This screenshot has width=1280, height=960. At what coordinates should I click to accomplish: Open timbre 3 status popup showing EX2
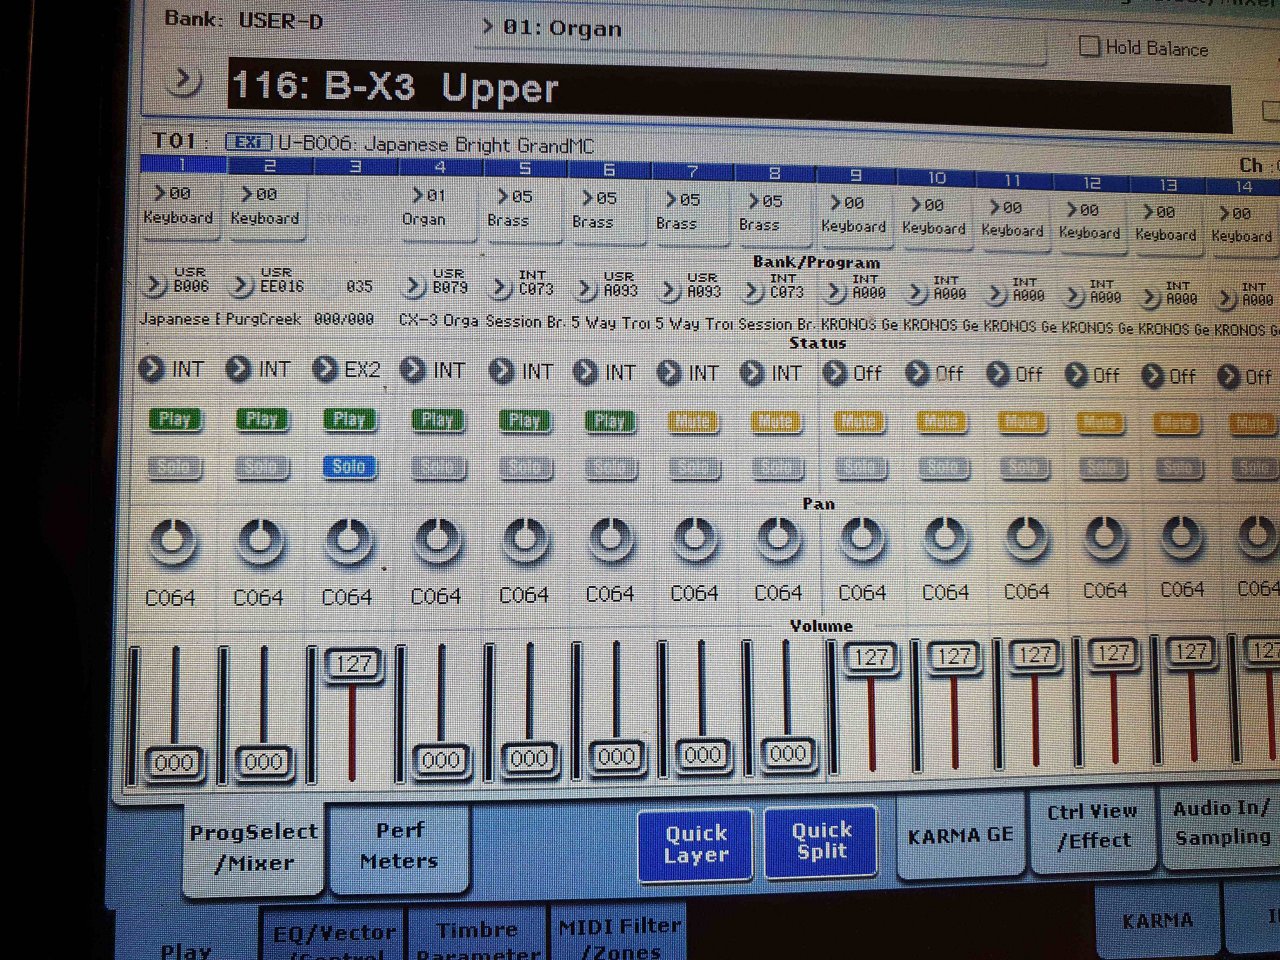coord(325,369)
